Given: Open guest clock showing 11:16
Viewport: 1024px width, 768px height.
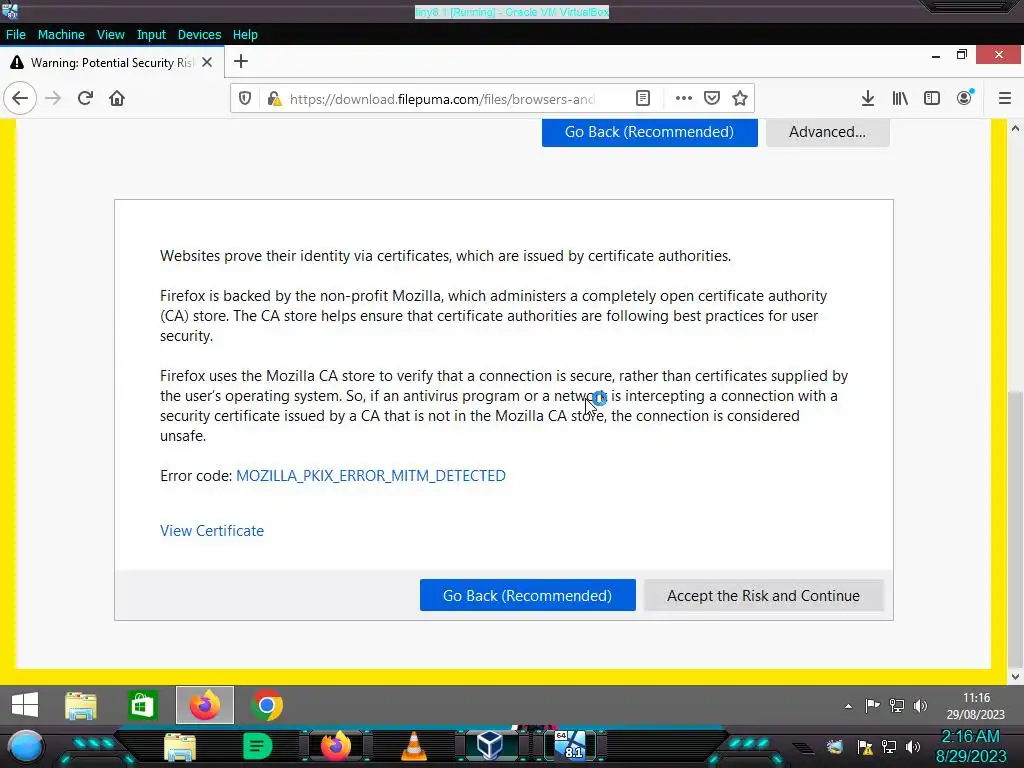Looking at the screenshot, I should click(976, 706).
